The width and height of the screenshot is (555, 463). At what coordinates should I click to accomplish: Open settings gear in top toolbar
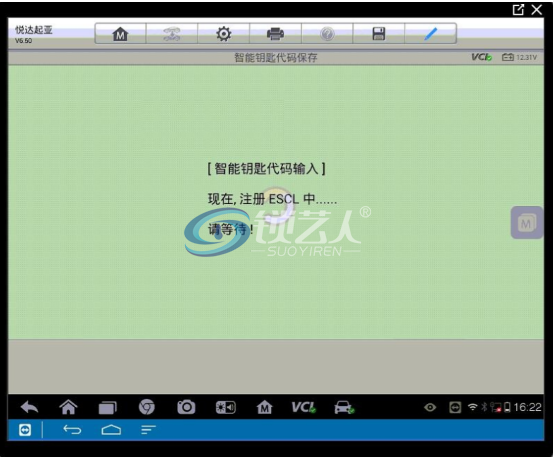pos(223,34)
